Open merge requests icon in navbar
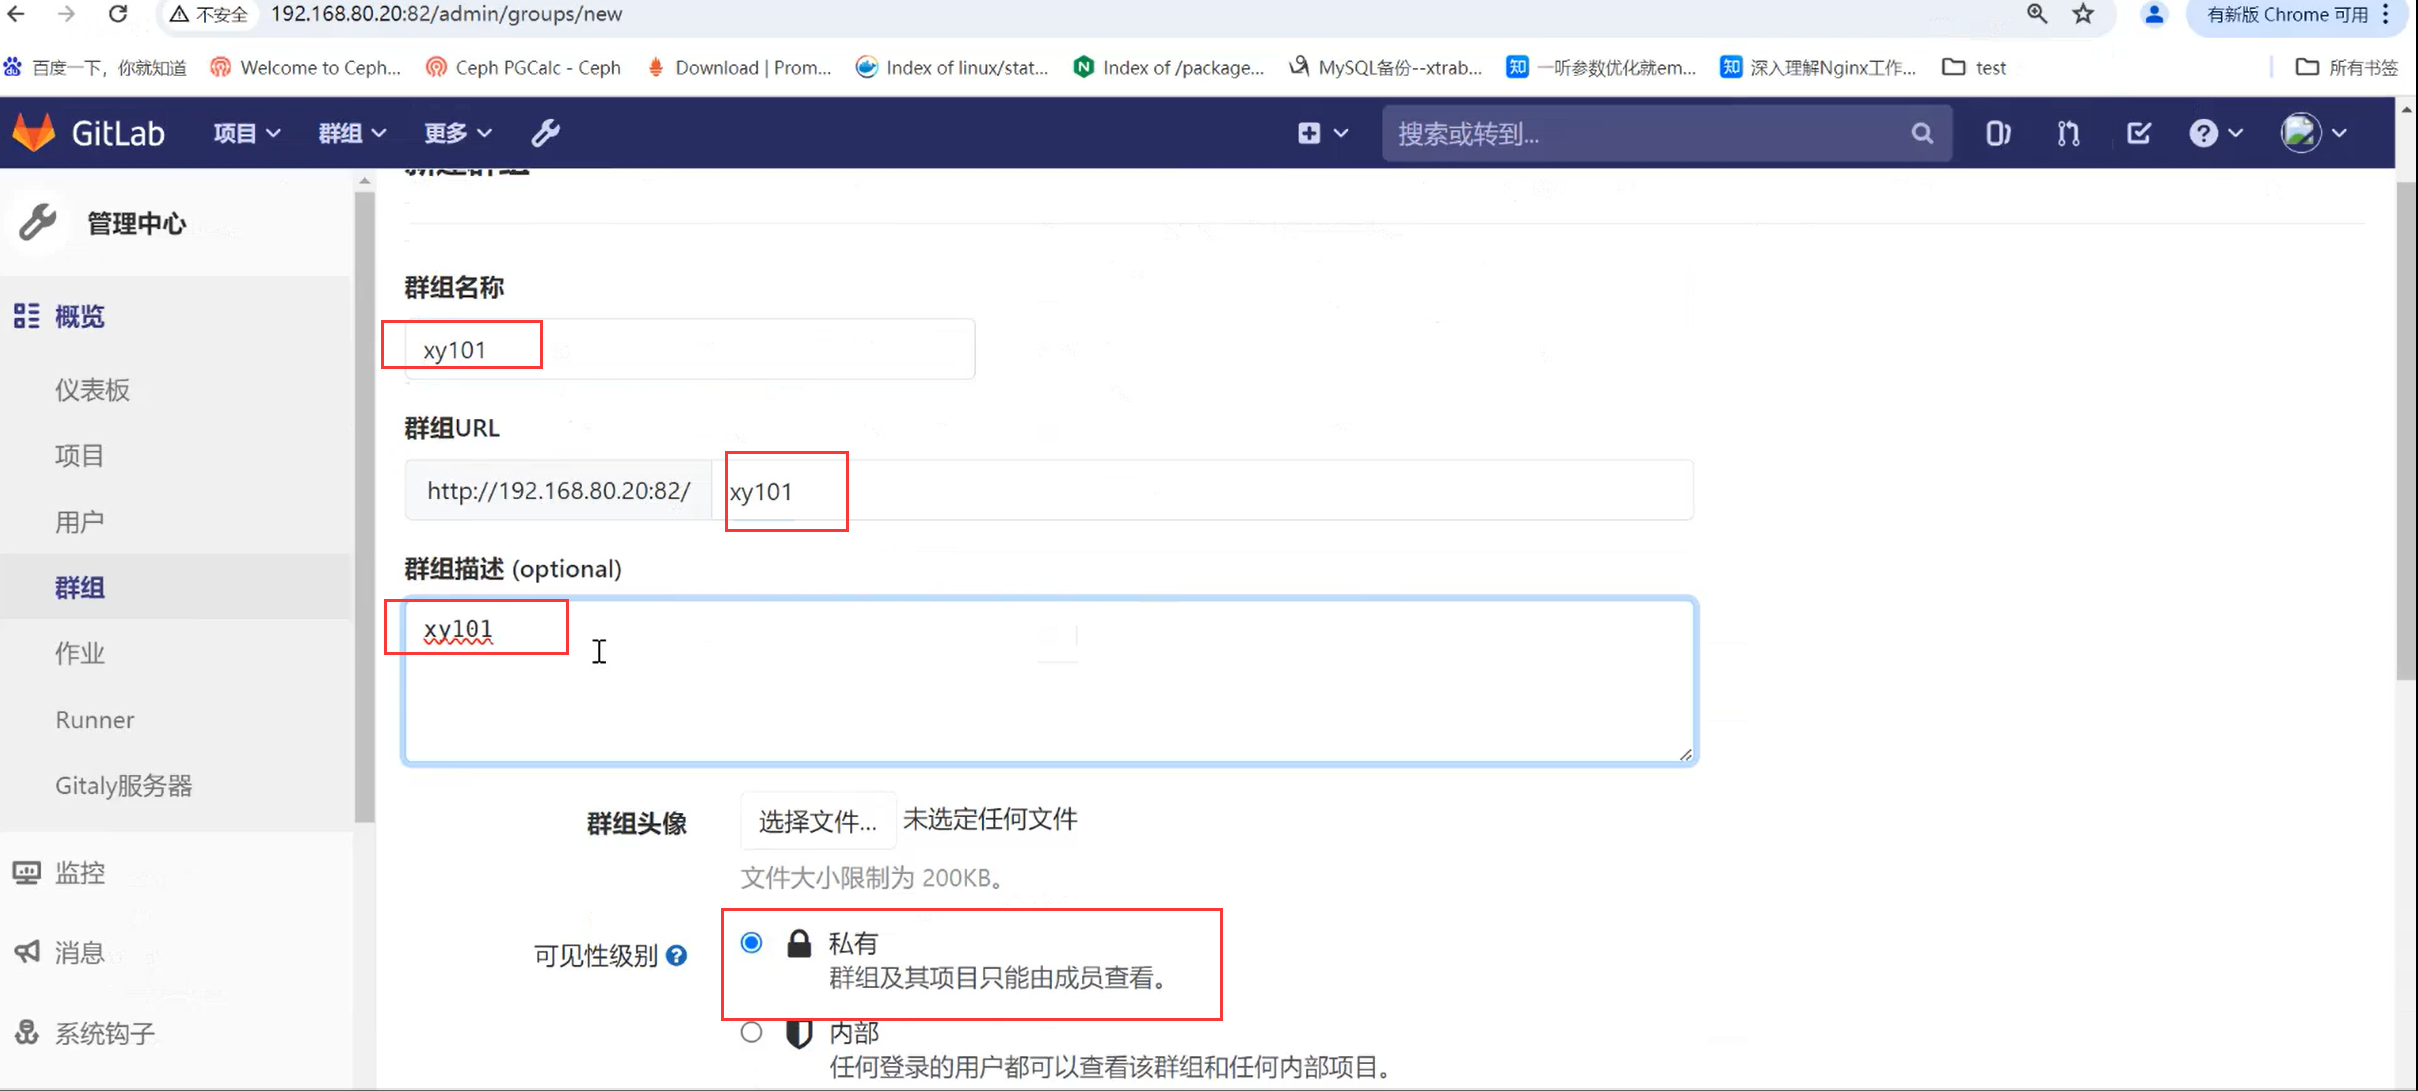The width and height of the screenshot is (2418, 1091). coord(2068,133)
